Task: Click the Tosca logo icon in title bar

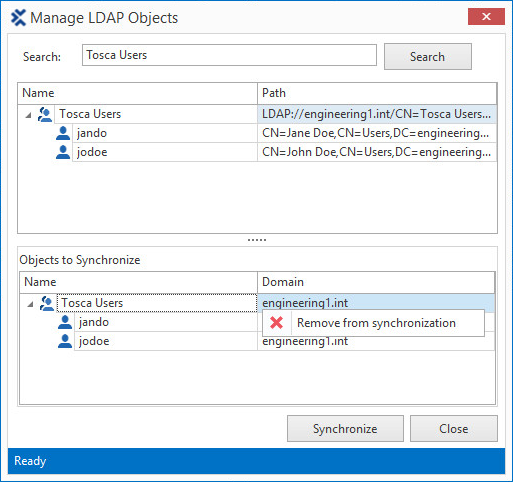Action: pyautogui.click(x=18, y=18)
